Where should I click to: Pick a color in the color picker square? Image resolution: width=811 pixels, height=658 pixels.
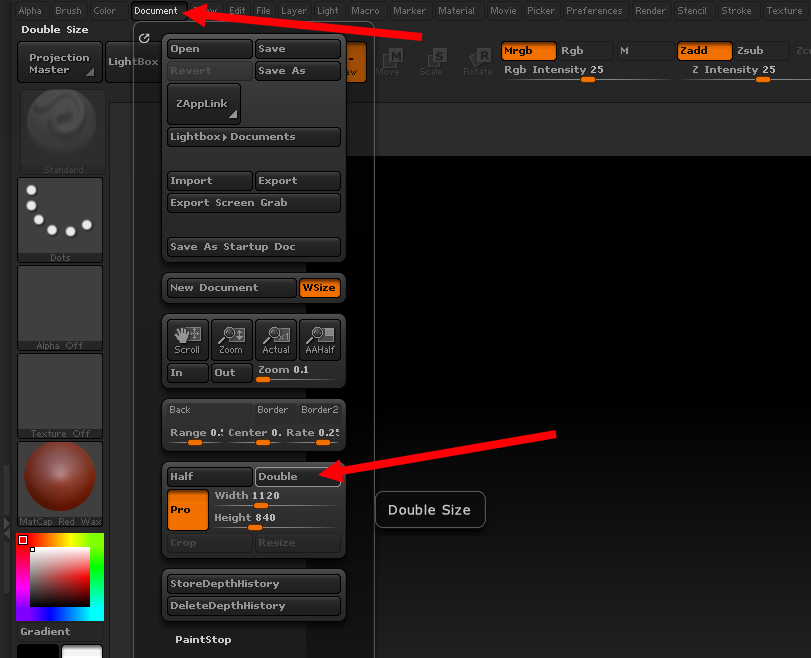click(60, 577)
